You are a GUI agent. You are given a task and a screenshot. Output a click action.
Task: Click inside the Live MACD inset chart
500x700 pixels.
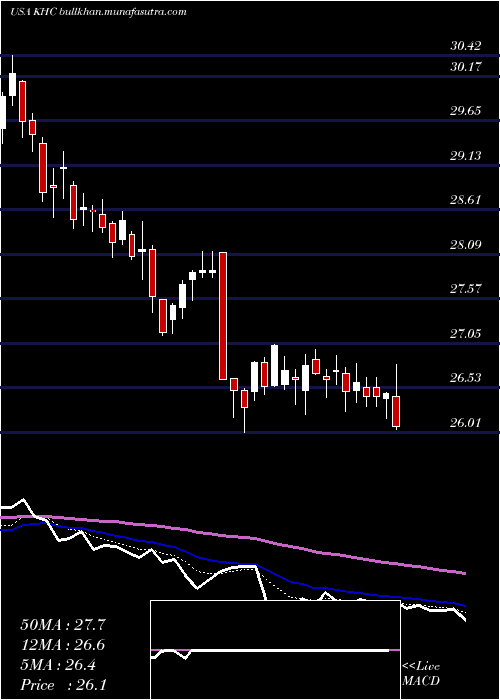coord(275,650)
